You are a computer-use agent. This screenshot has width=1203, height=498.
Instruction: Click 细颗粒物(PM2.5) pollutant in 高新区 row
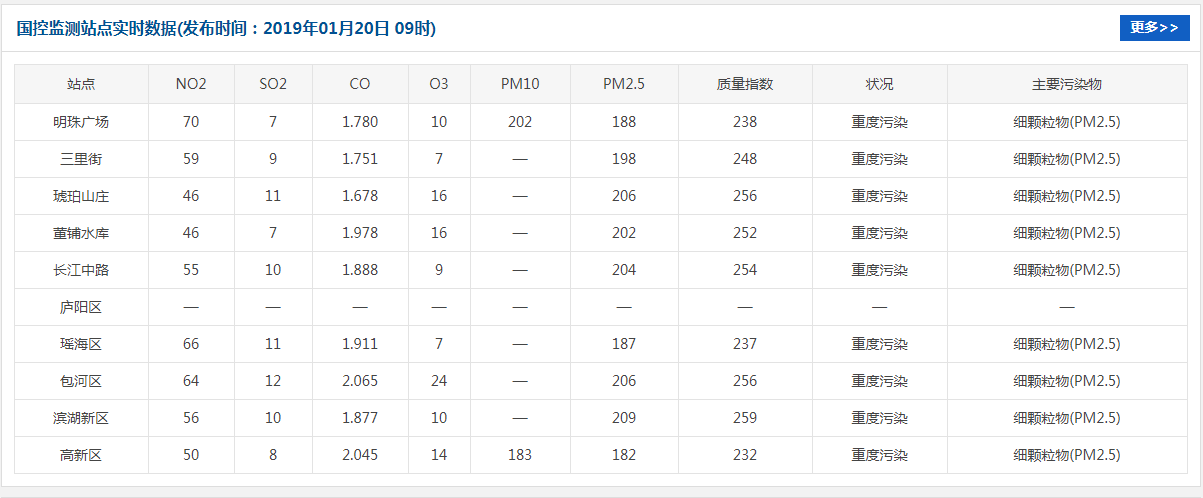1067,455
